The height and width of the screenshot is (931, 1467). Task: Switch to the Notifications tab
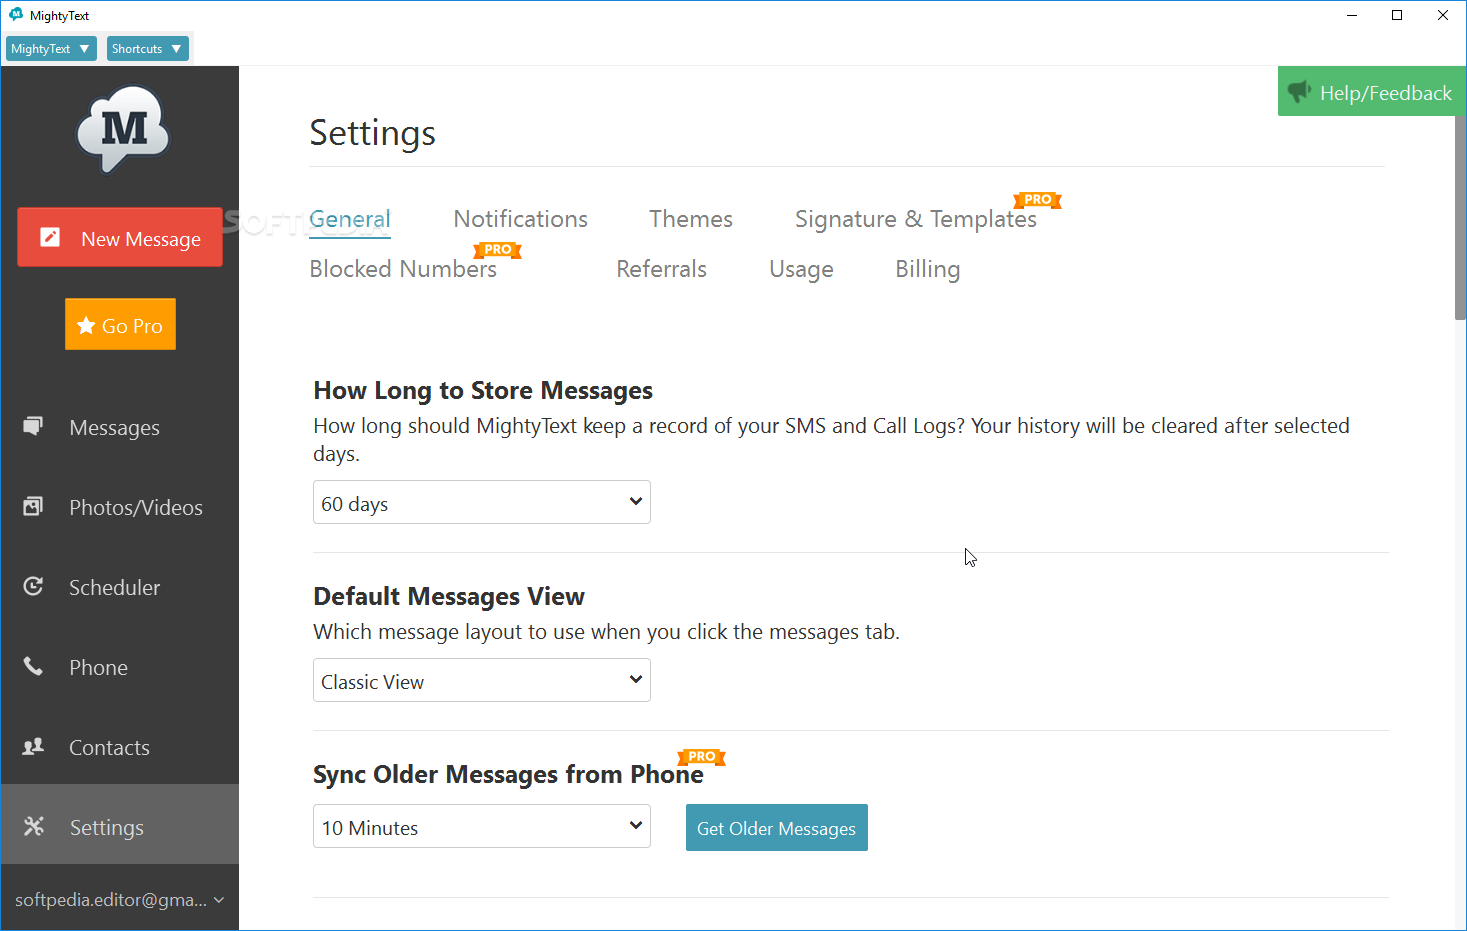point(521,219)
